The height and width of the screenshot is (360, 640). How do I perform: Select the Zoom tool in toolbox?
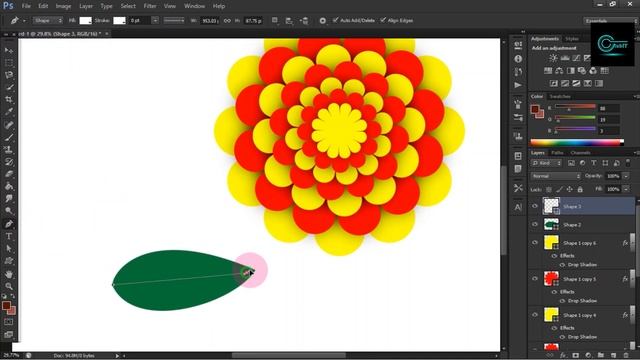point(9,286)
